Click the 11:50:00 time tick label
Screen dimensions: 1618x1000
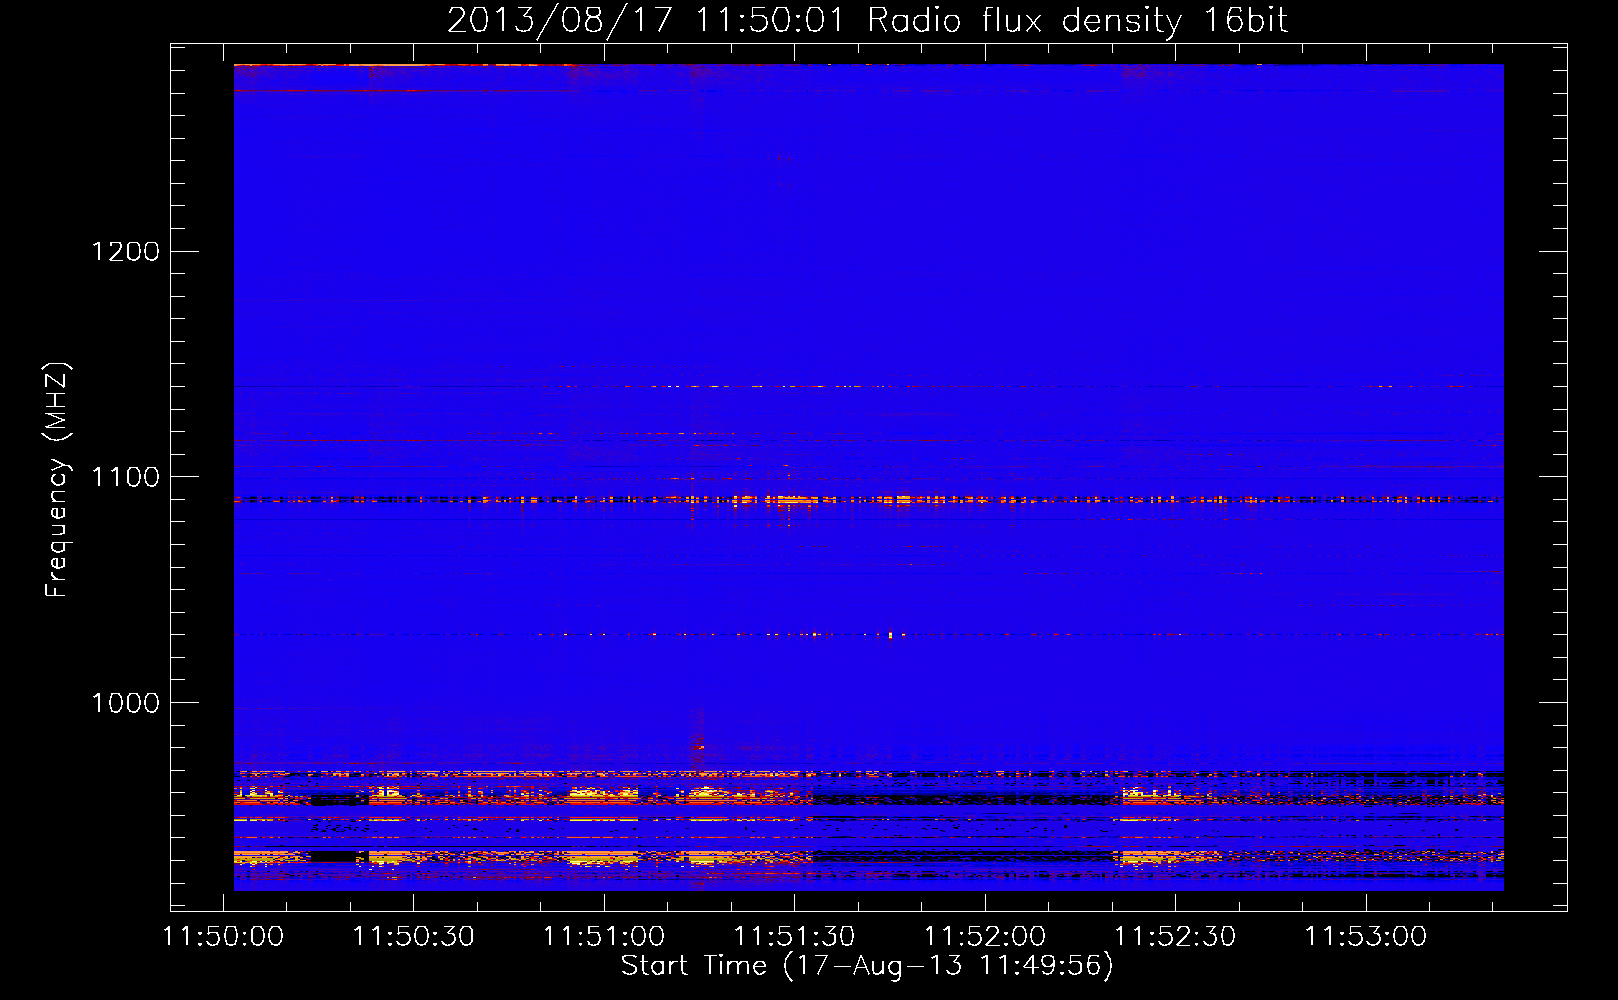point(224,937)
